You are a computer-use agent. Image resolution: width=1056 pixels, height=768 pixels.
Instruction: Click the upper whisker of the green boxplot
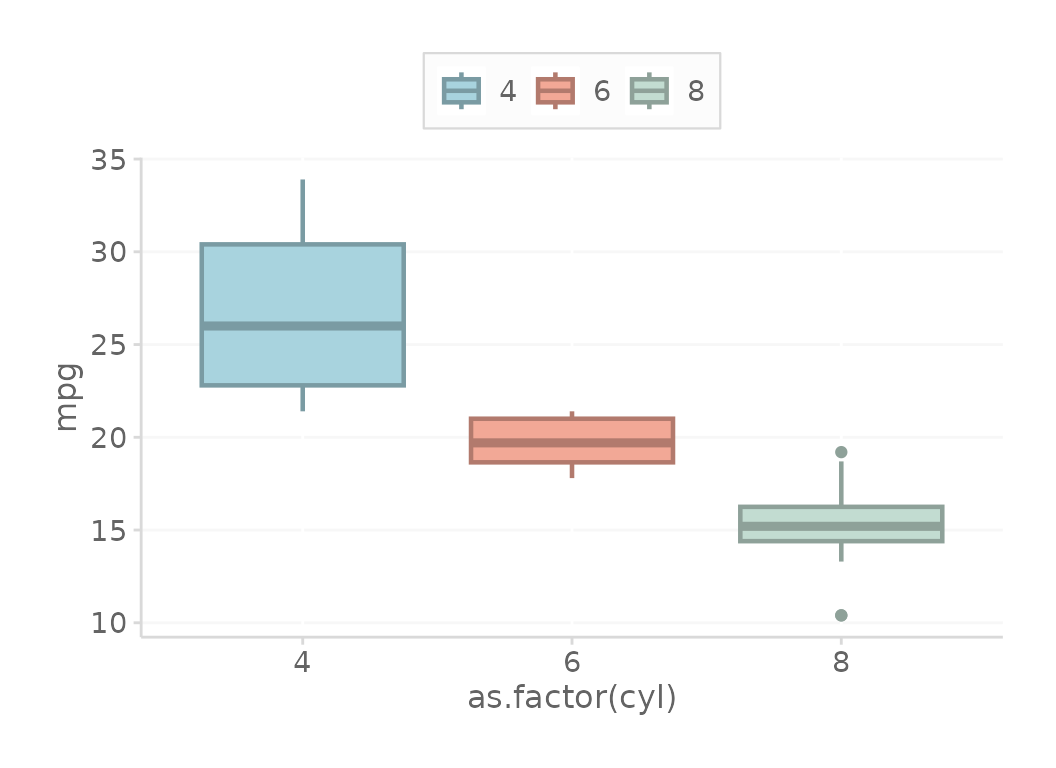coord(840,483)
